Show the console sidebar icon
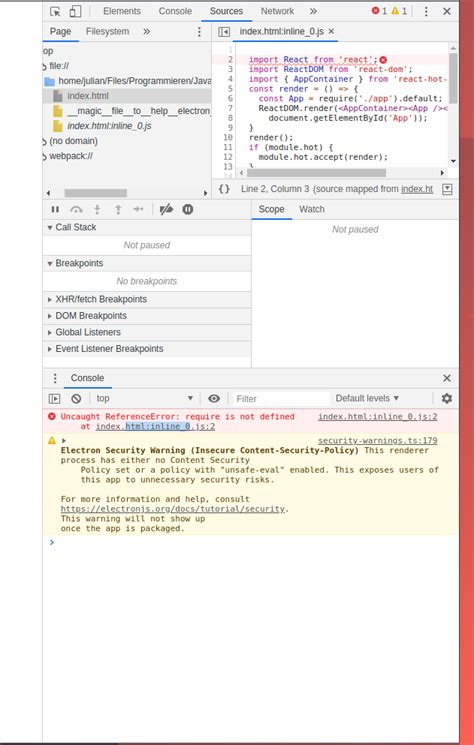 point(55,399)
